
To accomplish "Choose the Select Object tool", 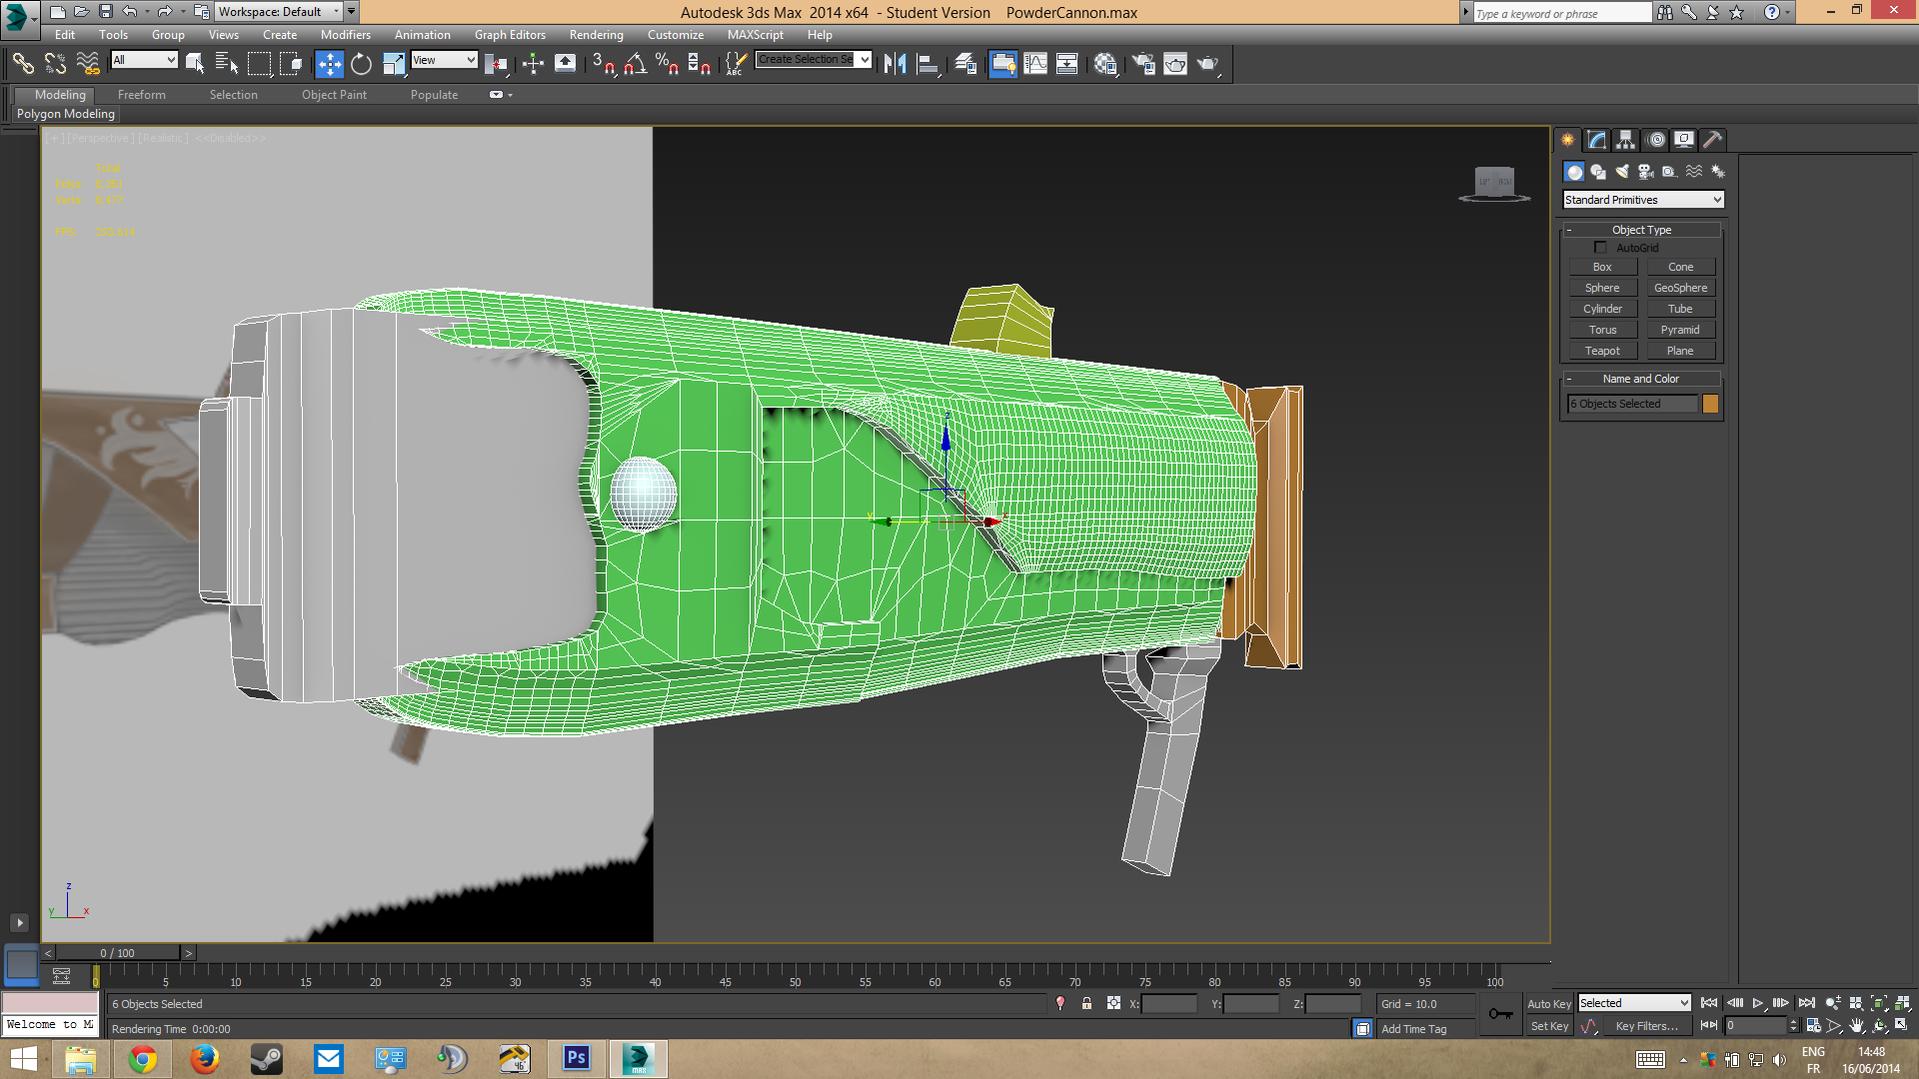I will [x=195, y=64].
